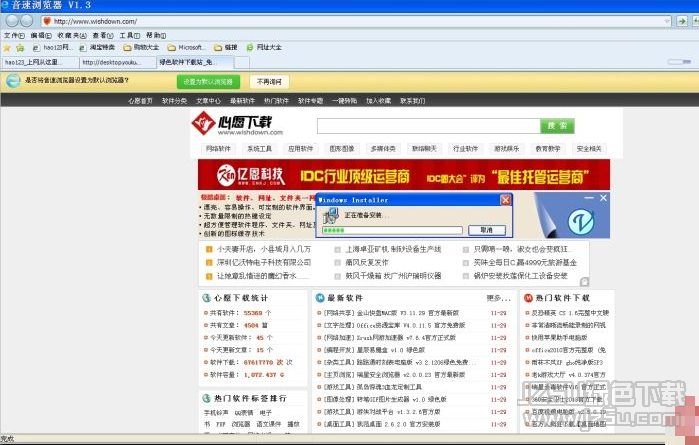The height and width of the screenshot is (445, 699).
Task: Open 热门软件 in the dark nav bar
Action: pyautogui.click(x=276, y=101)
